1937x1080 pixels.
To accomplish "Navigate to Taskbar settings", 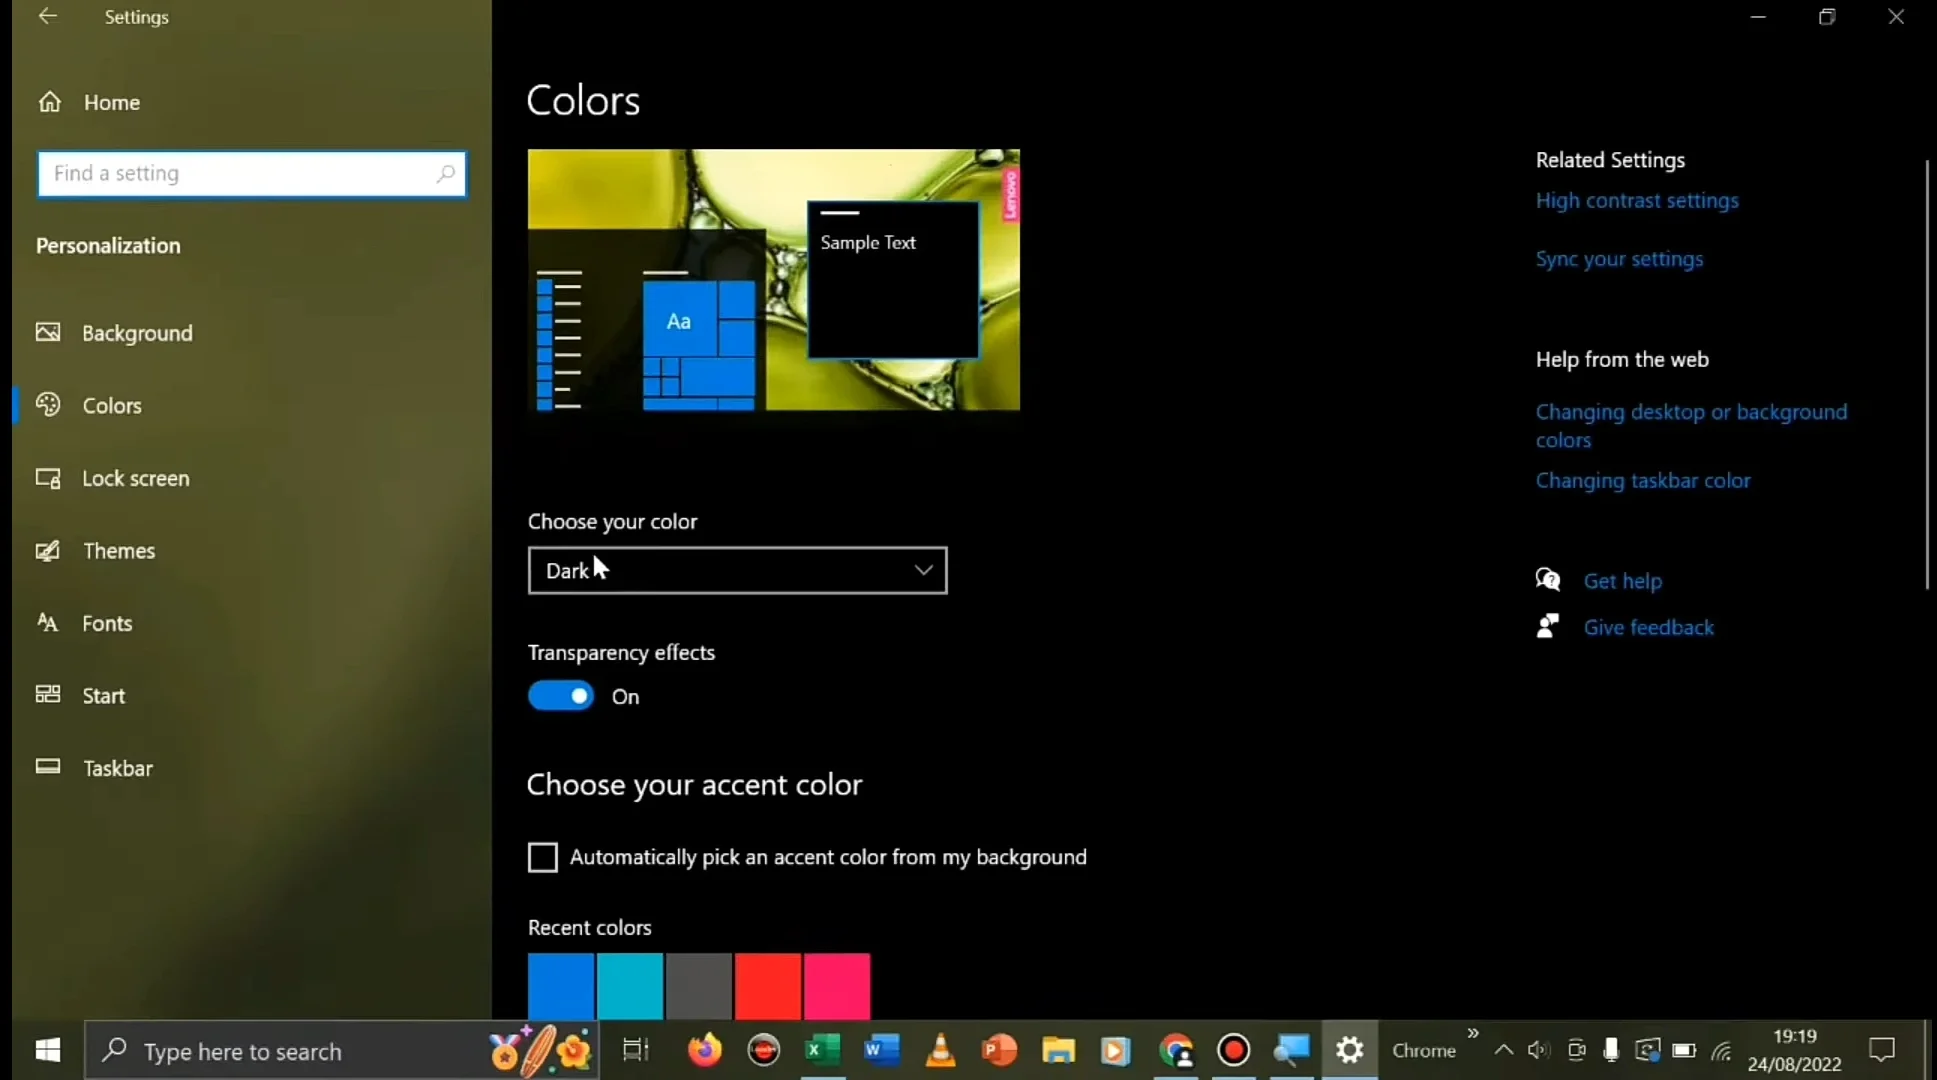I will (x=117, y=767).
